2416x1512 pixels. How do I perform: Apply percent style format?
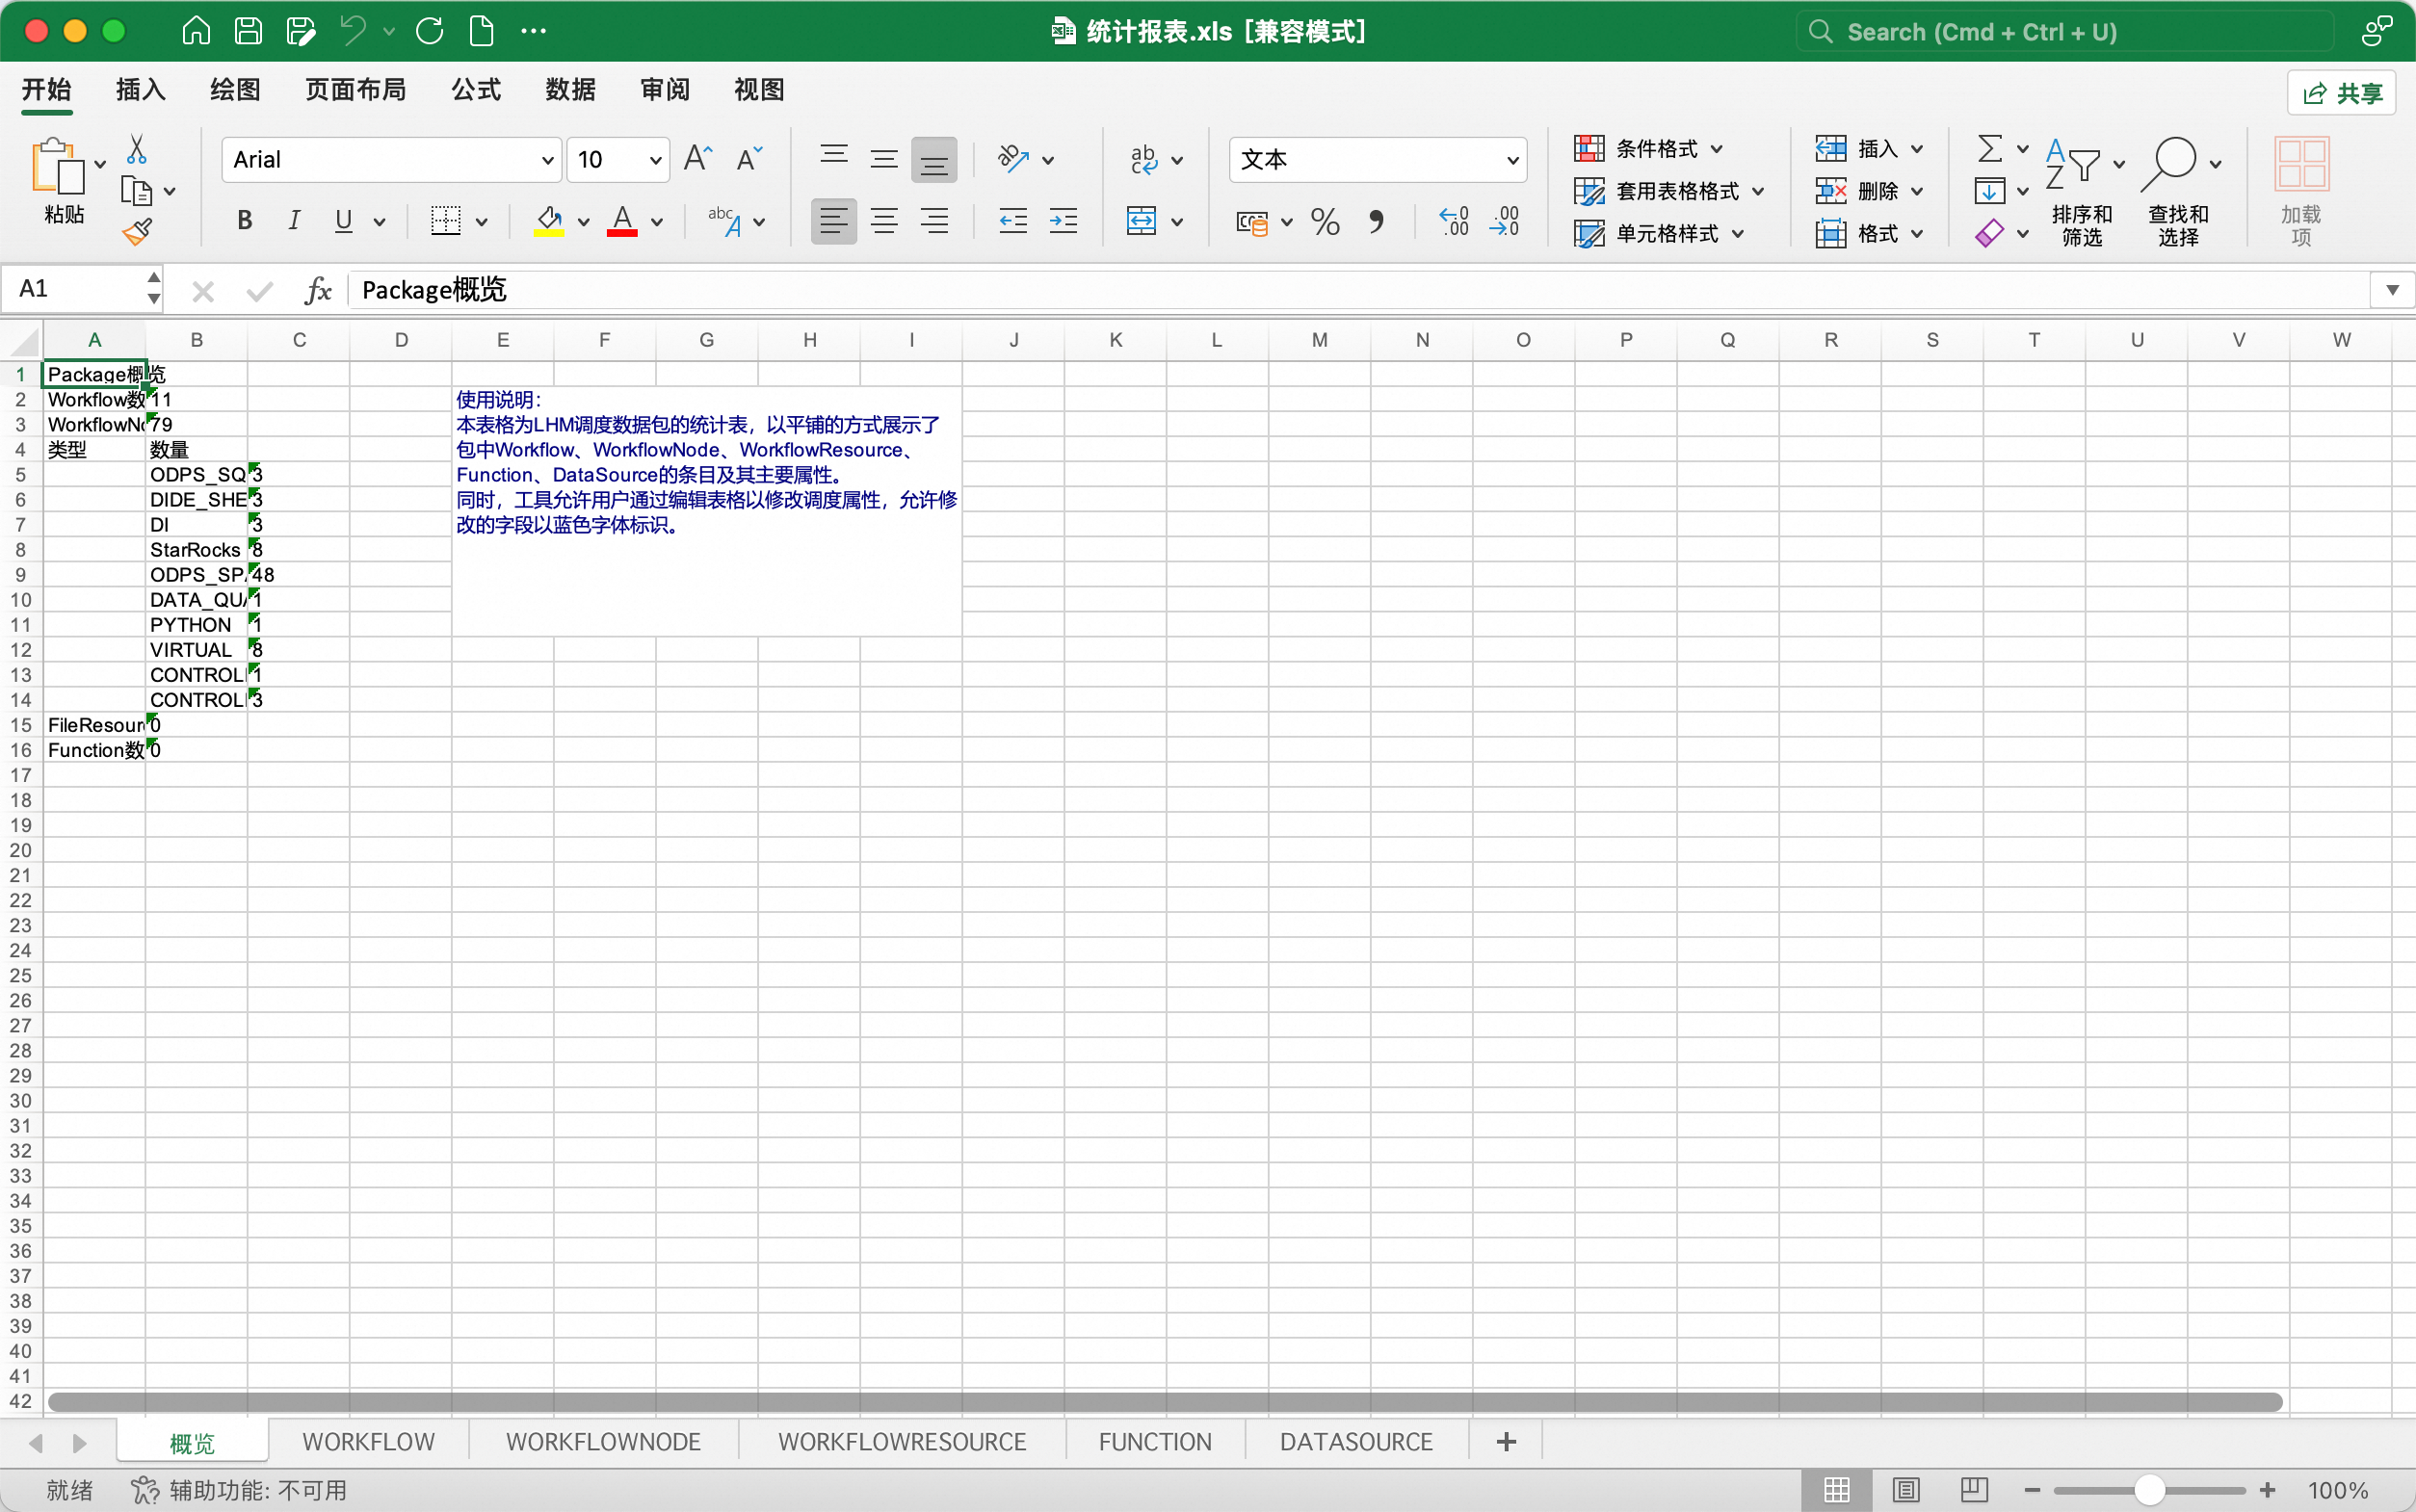(x=1325, y=221)
